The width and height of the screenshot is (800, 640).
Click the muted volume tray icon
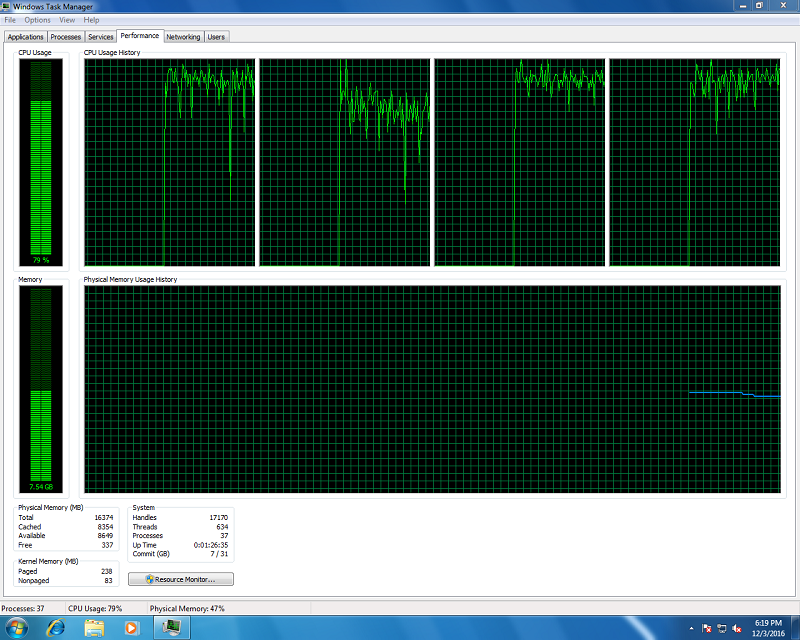tap(737, 628)
